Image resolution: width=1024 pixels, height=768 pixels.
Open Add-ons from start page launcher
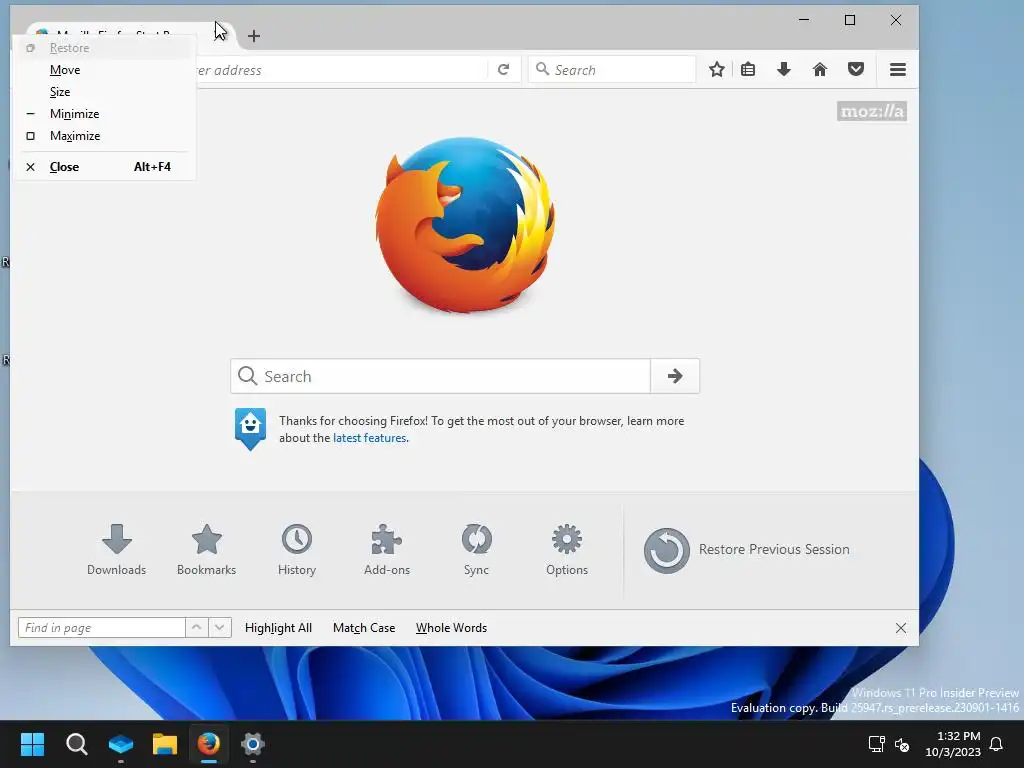(387, 549)
